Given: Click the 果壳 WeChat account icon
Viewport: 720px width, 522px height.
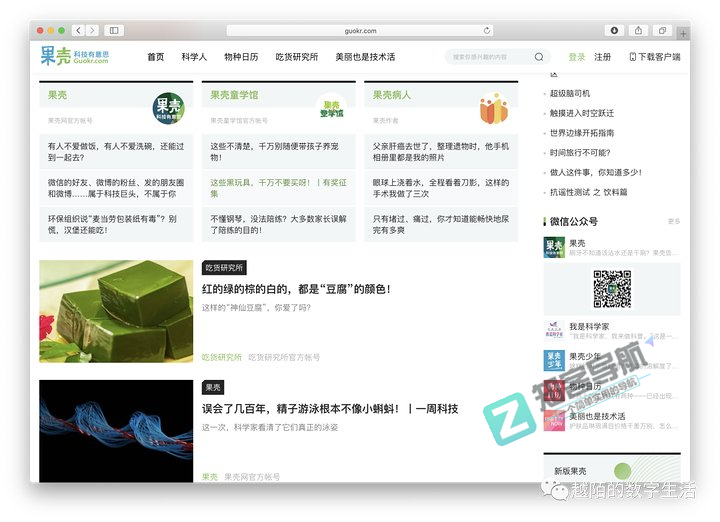Looking at the screenshot, I should (554, 247).
